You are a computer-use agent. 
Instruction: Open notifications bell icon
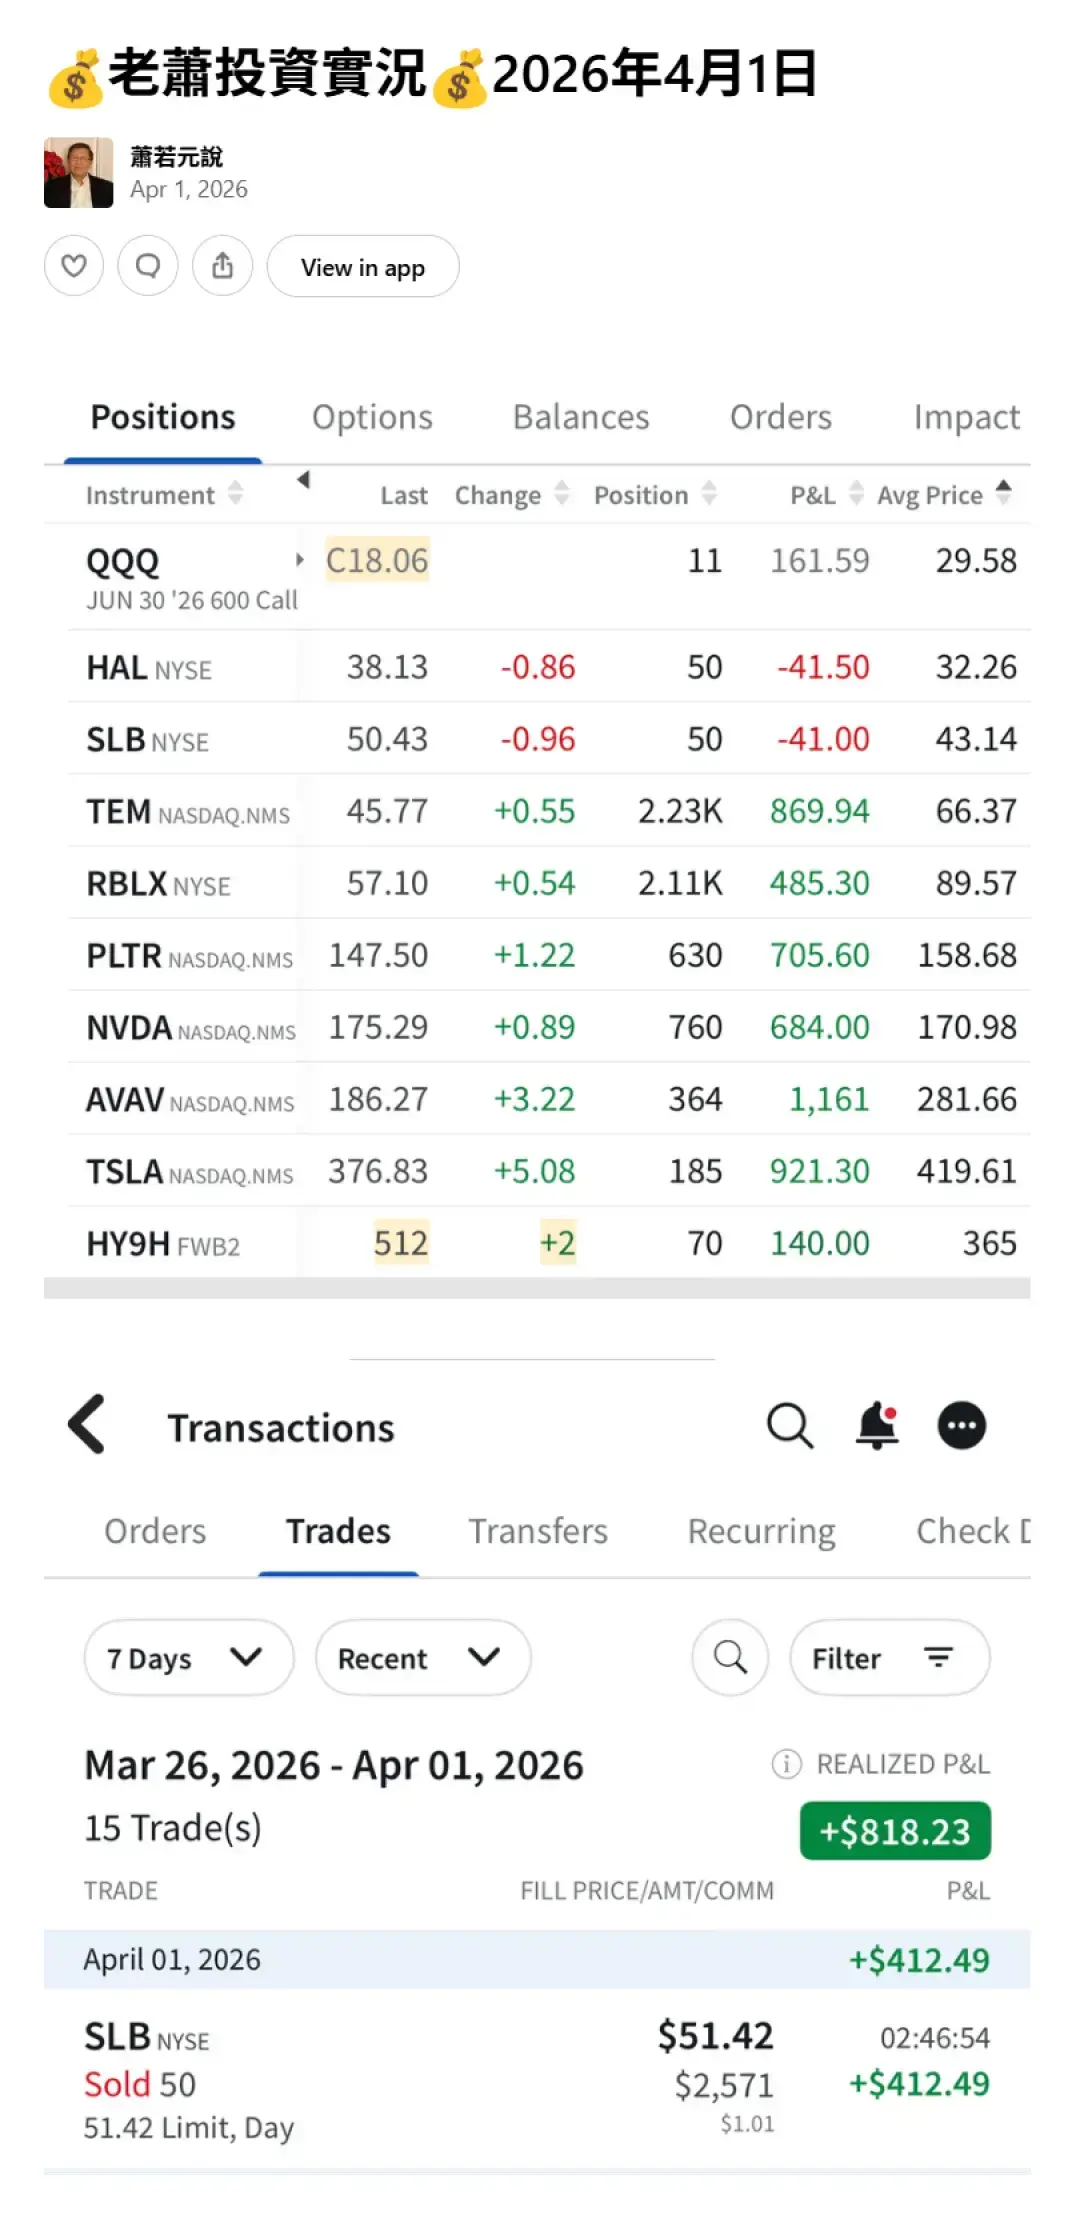pos(876,1426)
